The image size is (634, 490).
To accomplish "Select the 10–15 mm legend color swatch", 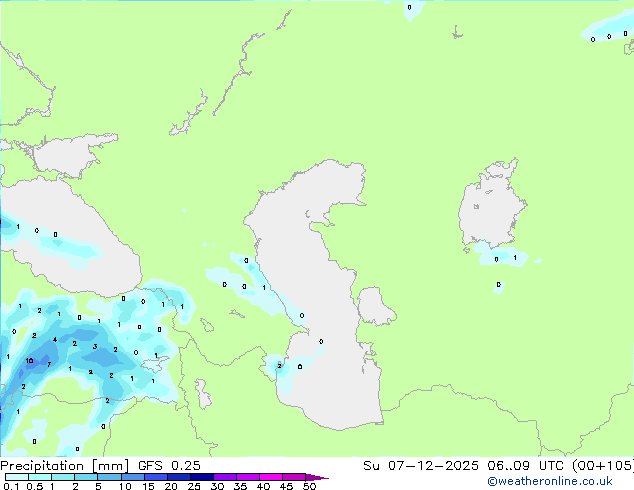I will pos(134,477).
